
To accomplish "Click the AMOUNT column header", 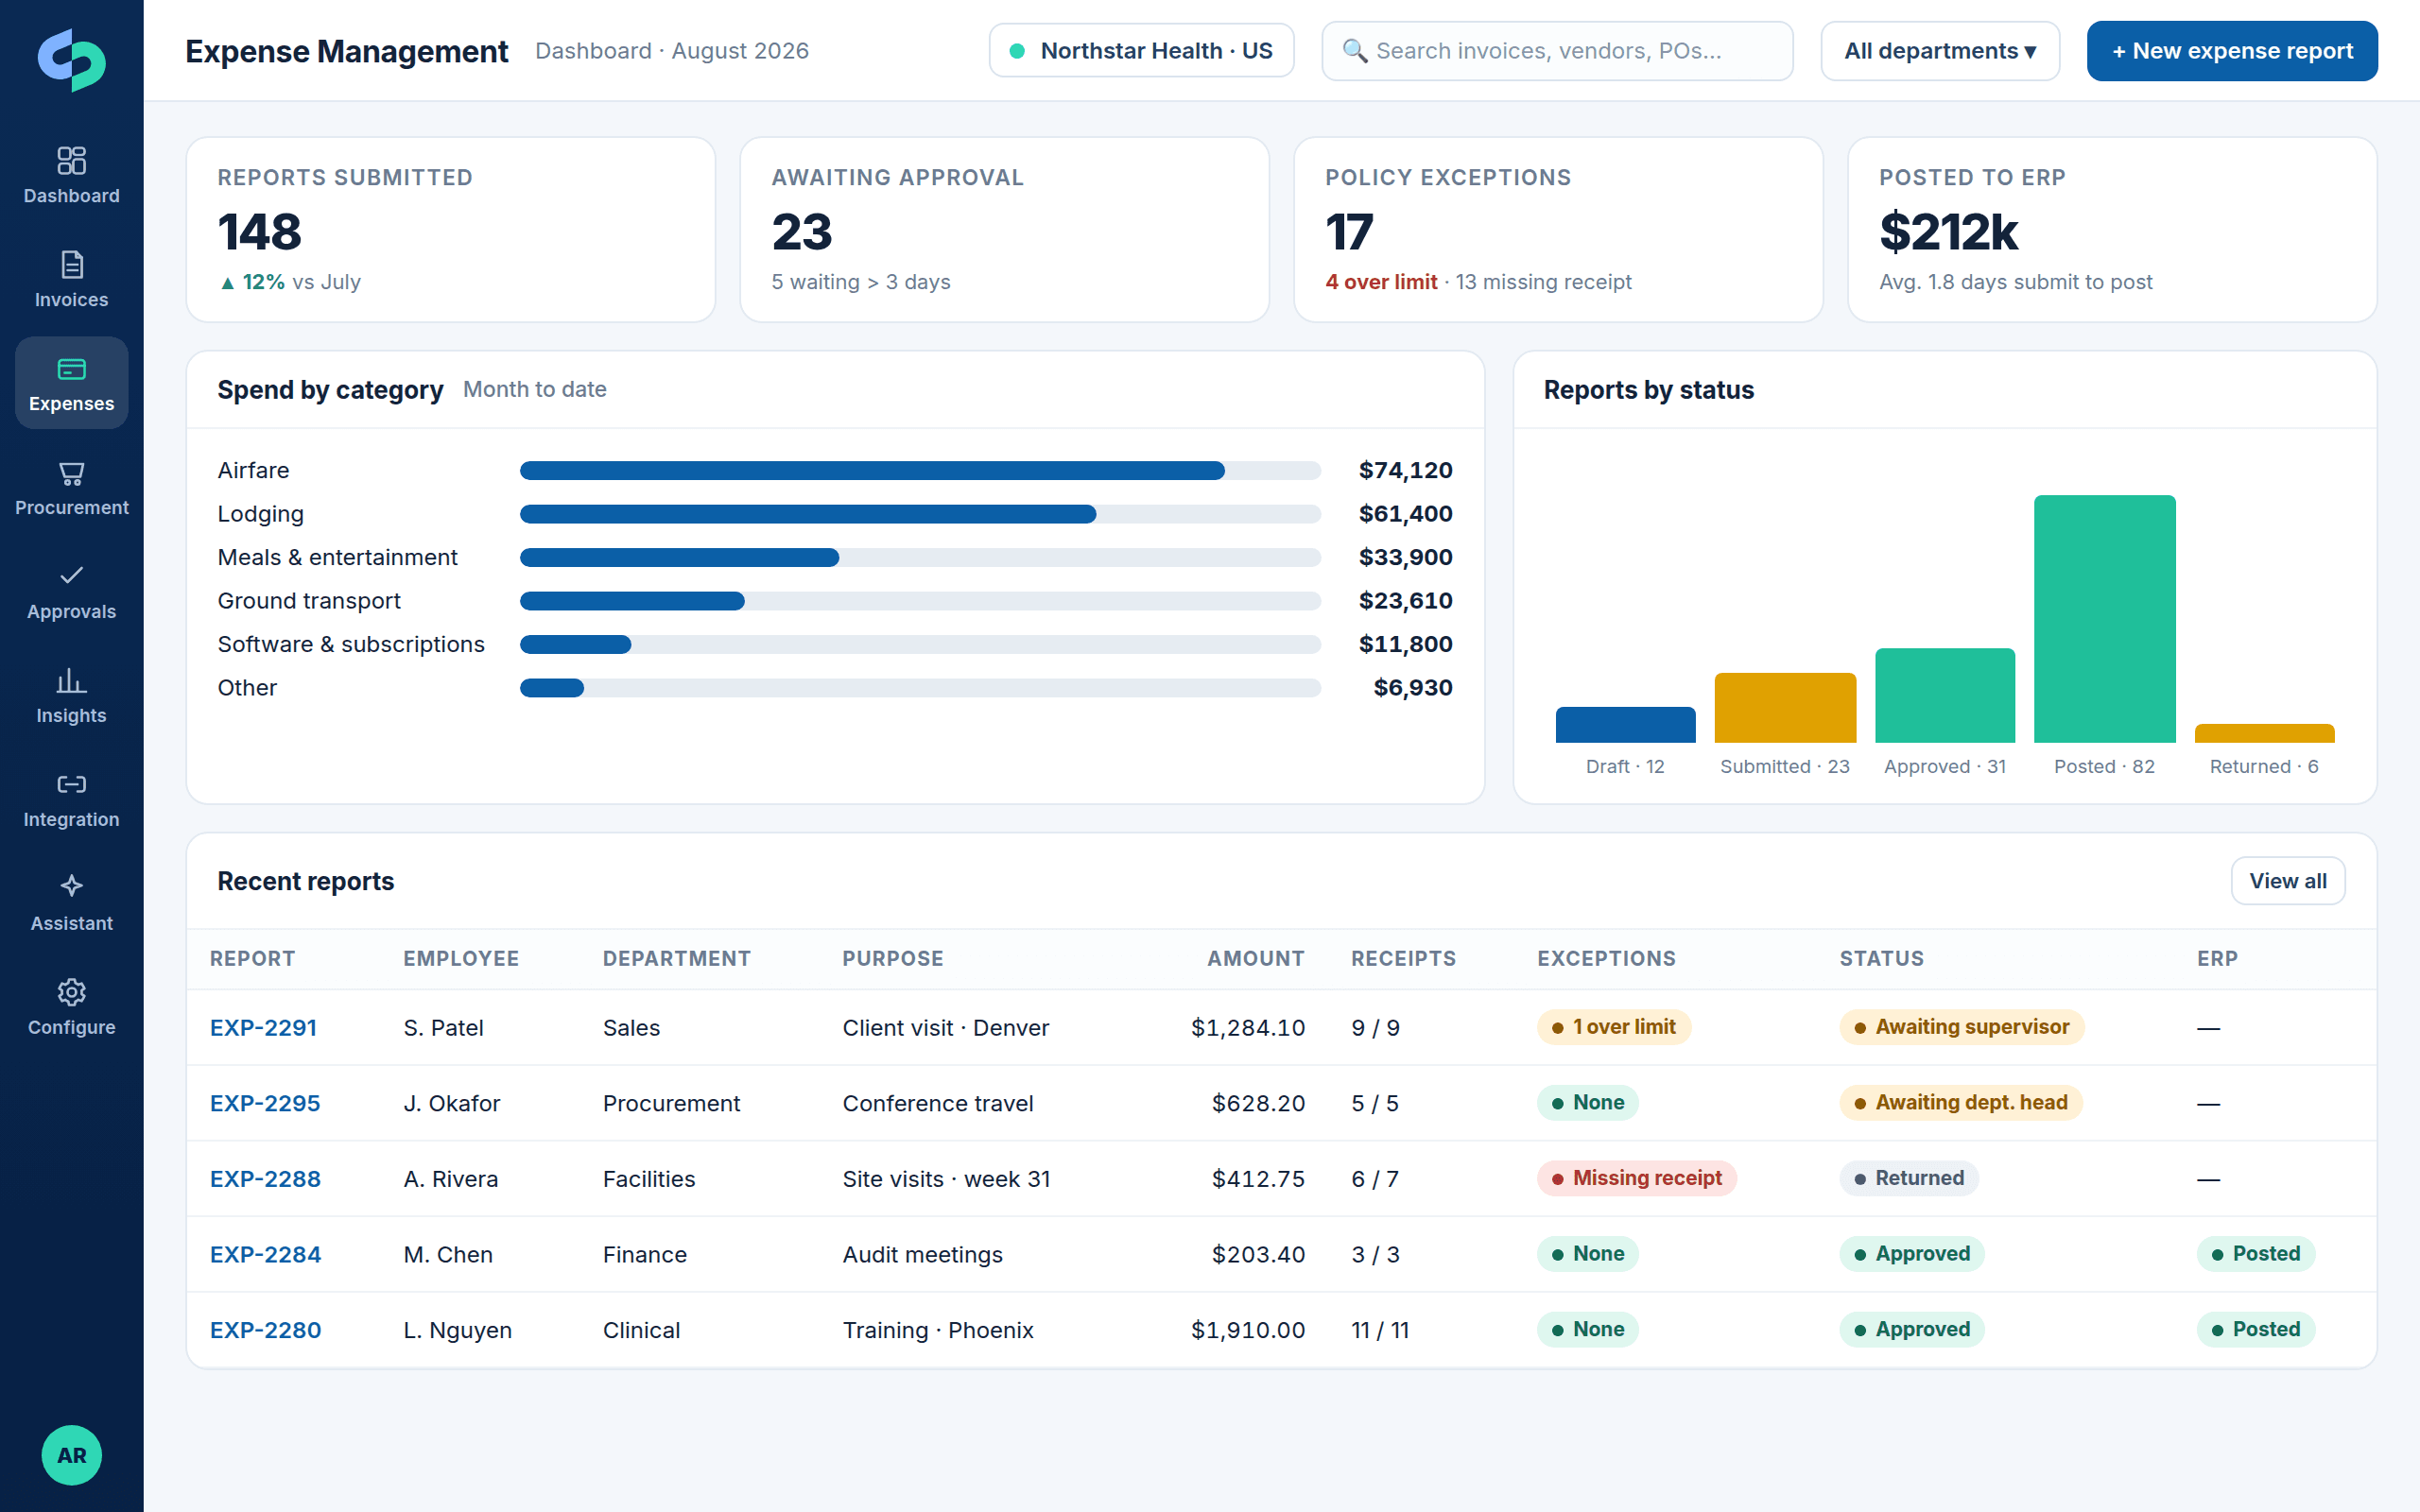I will 1255,959.
